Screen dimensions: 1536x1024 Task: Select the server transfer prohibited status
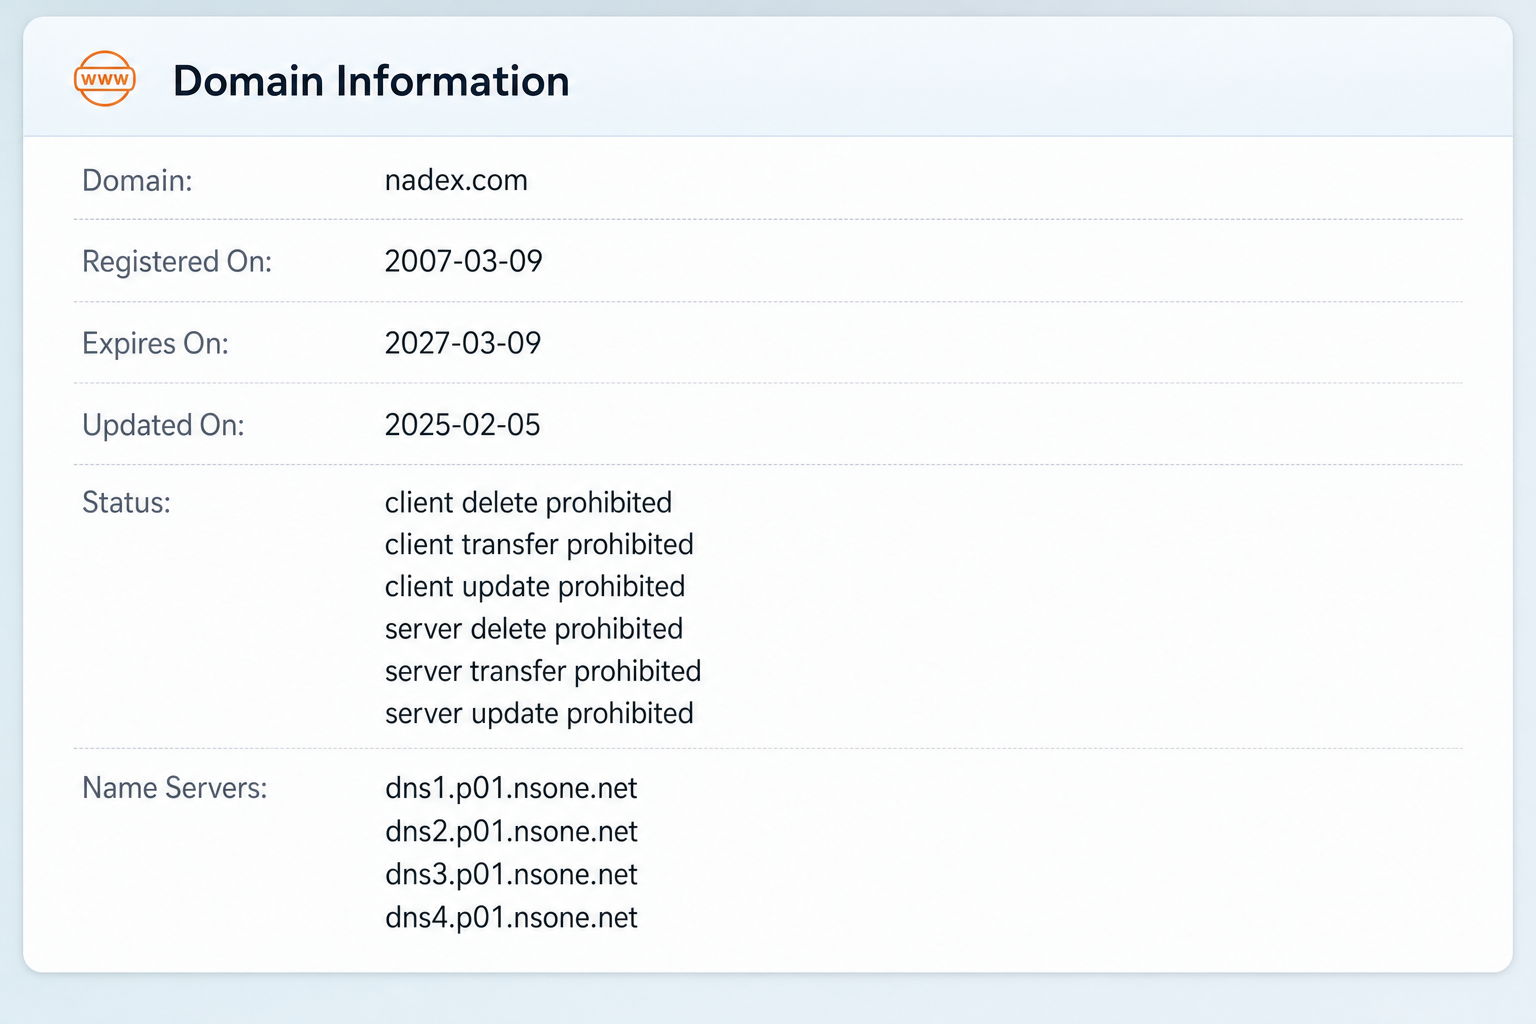click(543, 670)
